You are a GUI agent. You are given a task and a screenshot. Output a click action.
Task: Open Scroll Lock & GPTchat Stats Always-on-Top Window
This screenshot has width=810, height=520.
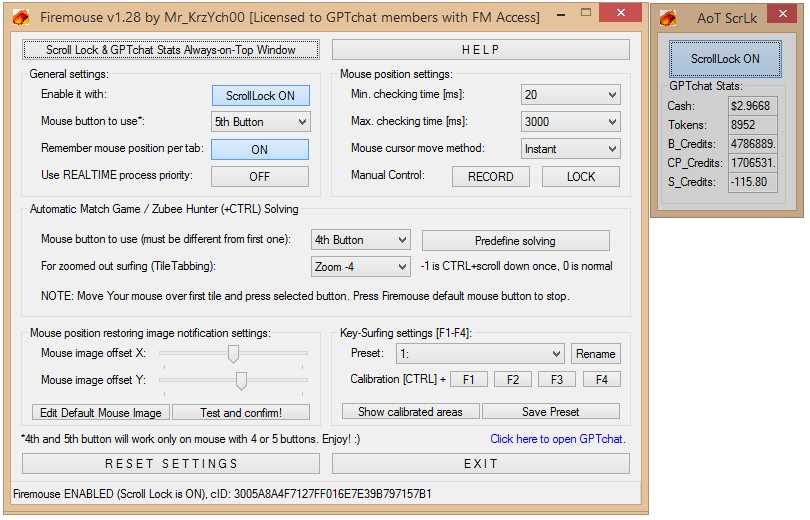coord(170,50)
